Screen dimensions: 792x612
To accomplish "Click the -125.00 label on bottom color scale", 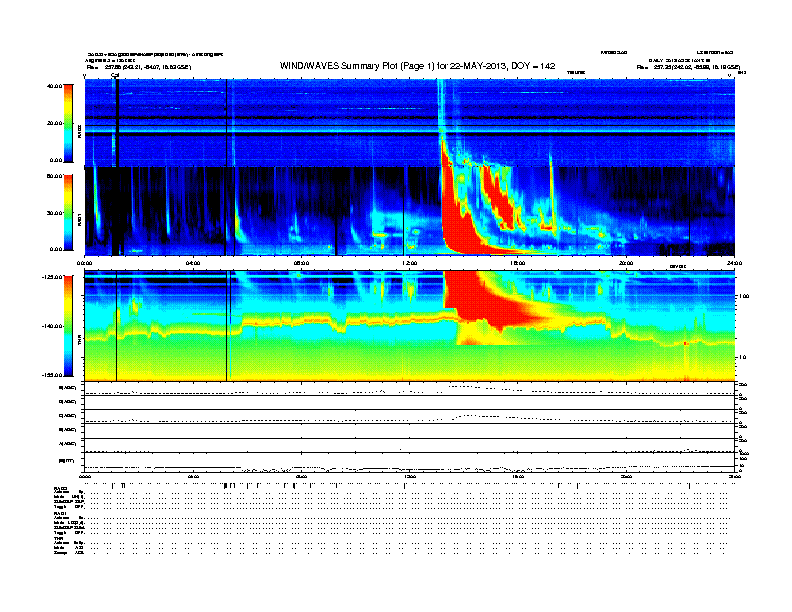I will tap(50, 277).
